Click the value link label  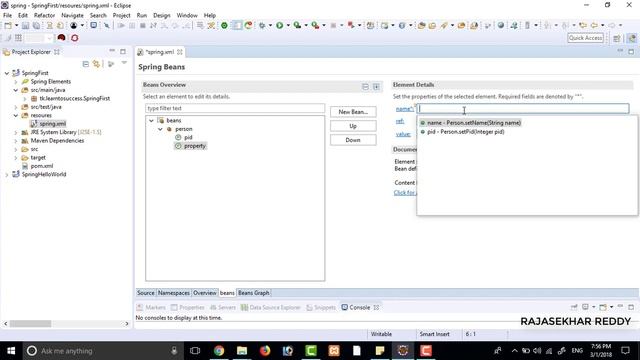point(403,134)
